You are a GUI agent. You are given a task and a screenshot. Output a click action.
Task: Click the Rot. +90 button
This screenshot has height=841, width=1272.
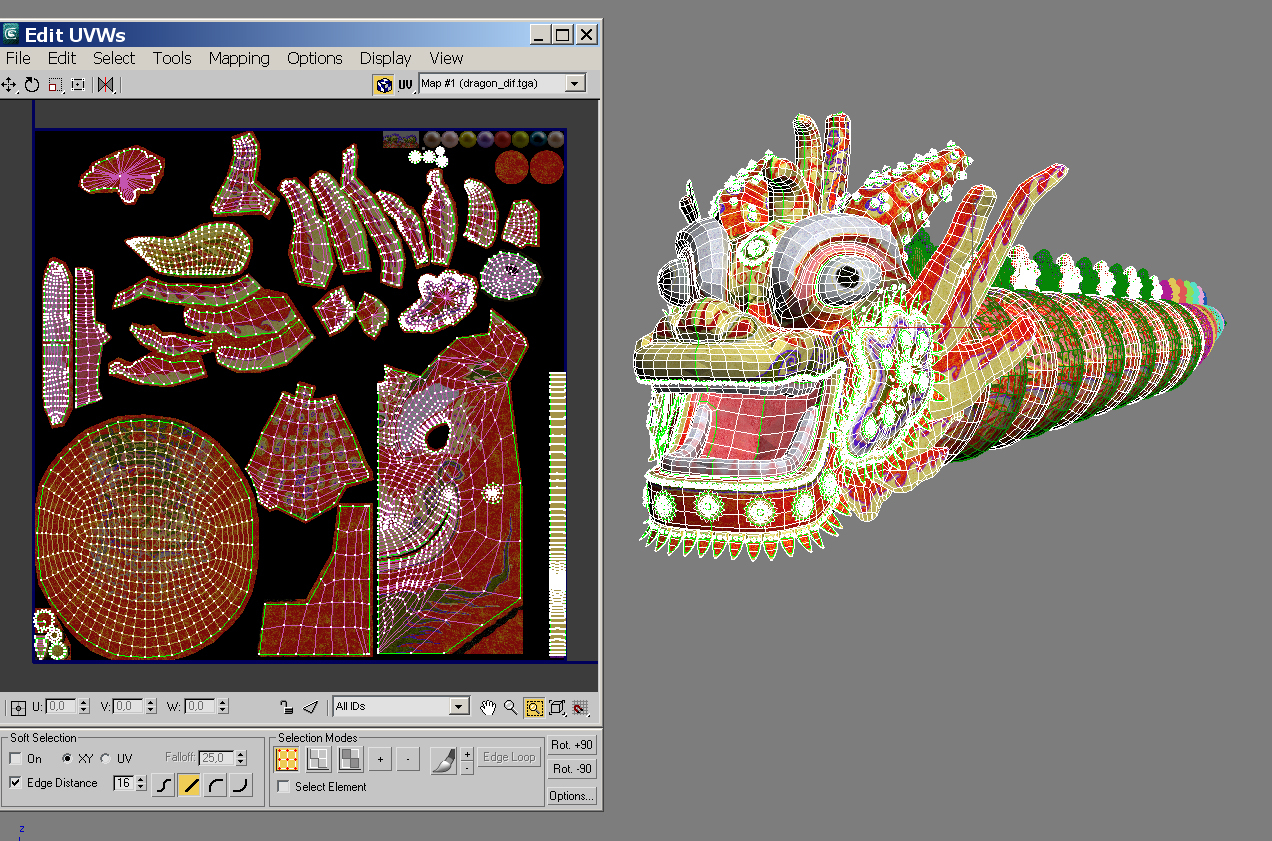571,745
